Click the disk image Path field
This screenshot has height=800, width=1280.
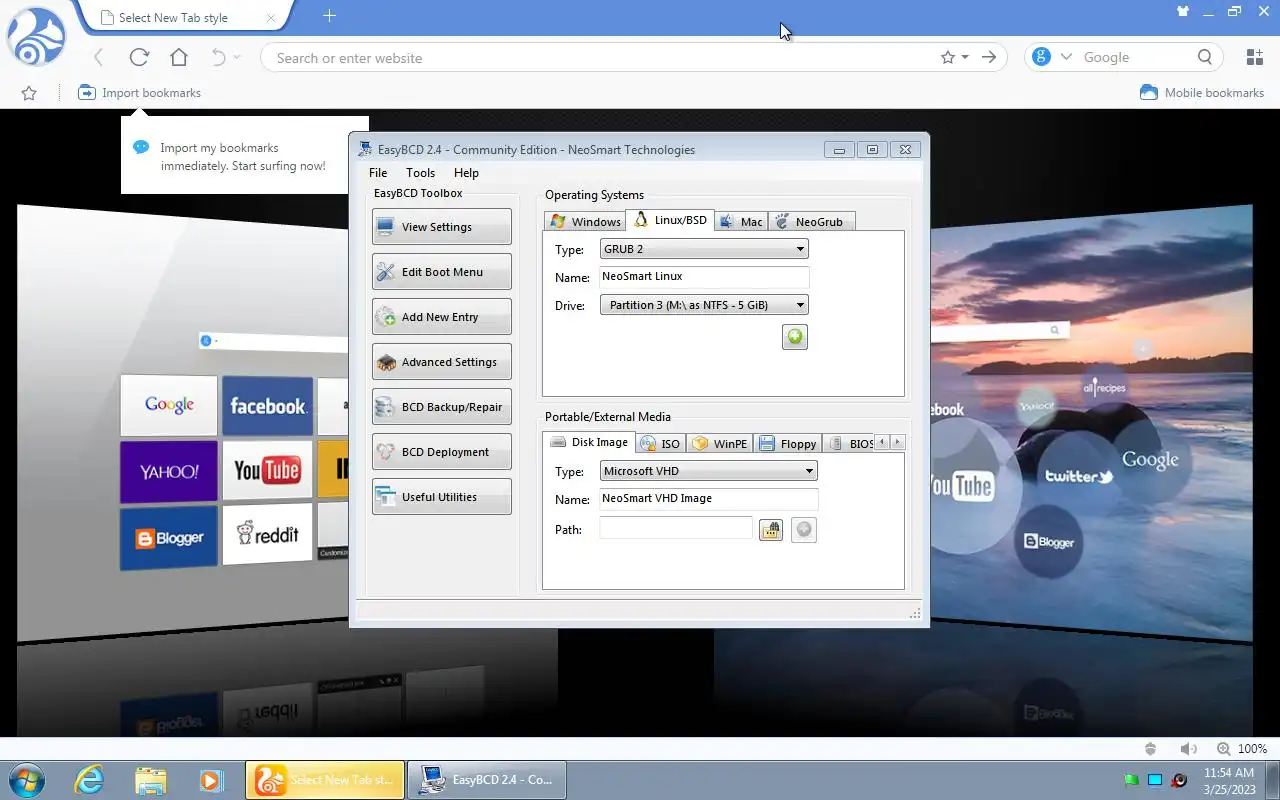pos(676,529)
